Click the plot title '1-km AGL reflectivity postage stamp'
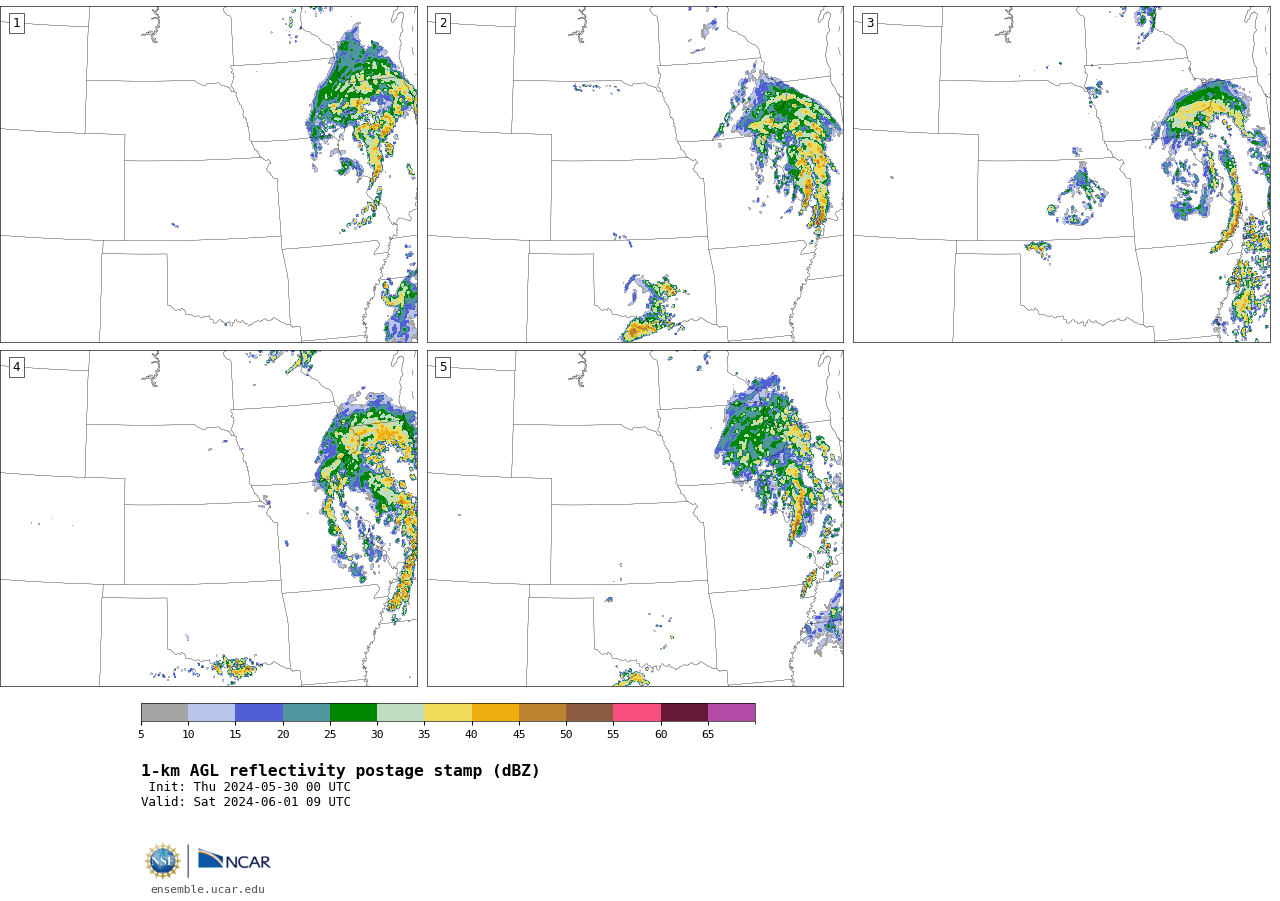The width and height of the screenshot is (1280, 901). click(340, 771)
